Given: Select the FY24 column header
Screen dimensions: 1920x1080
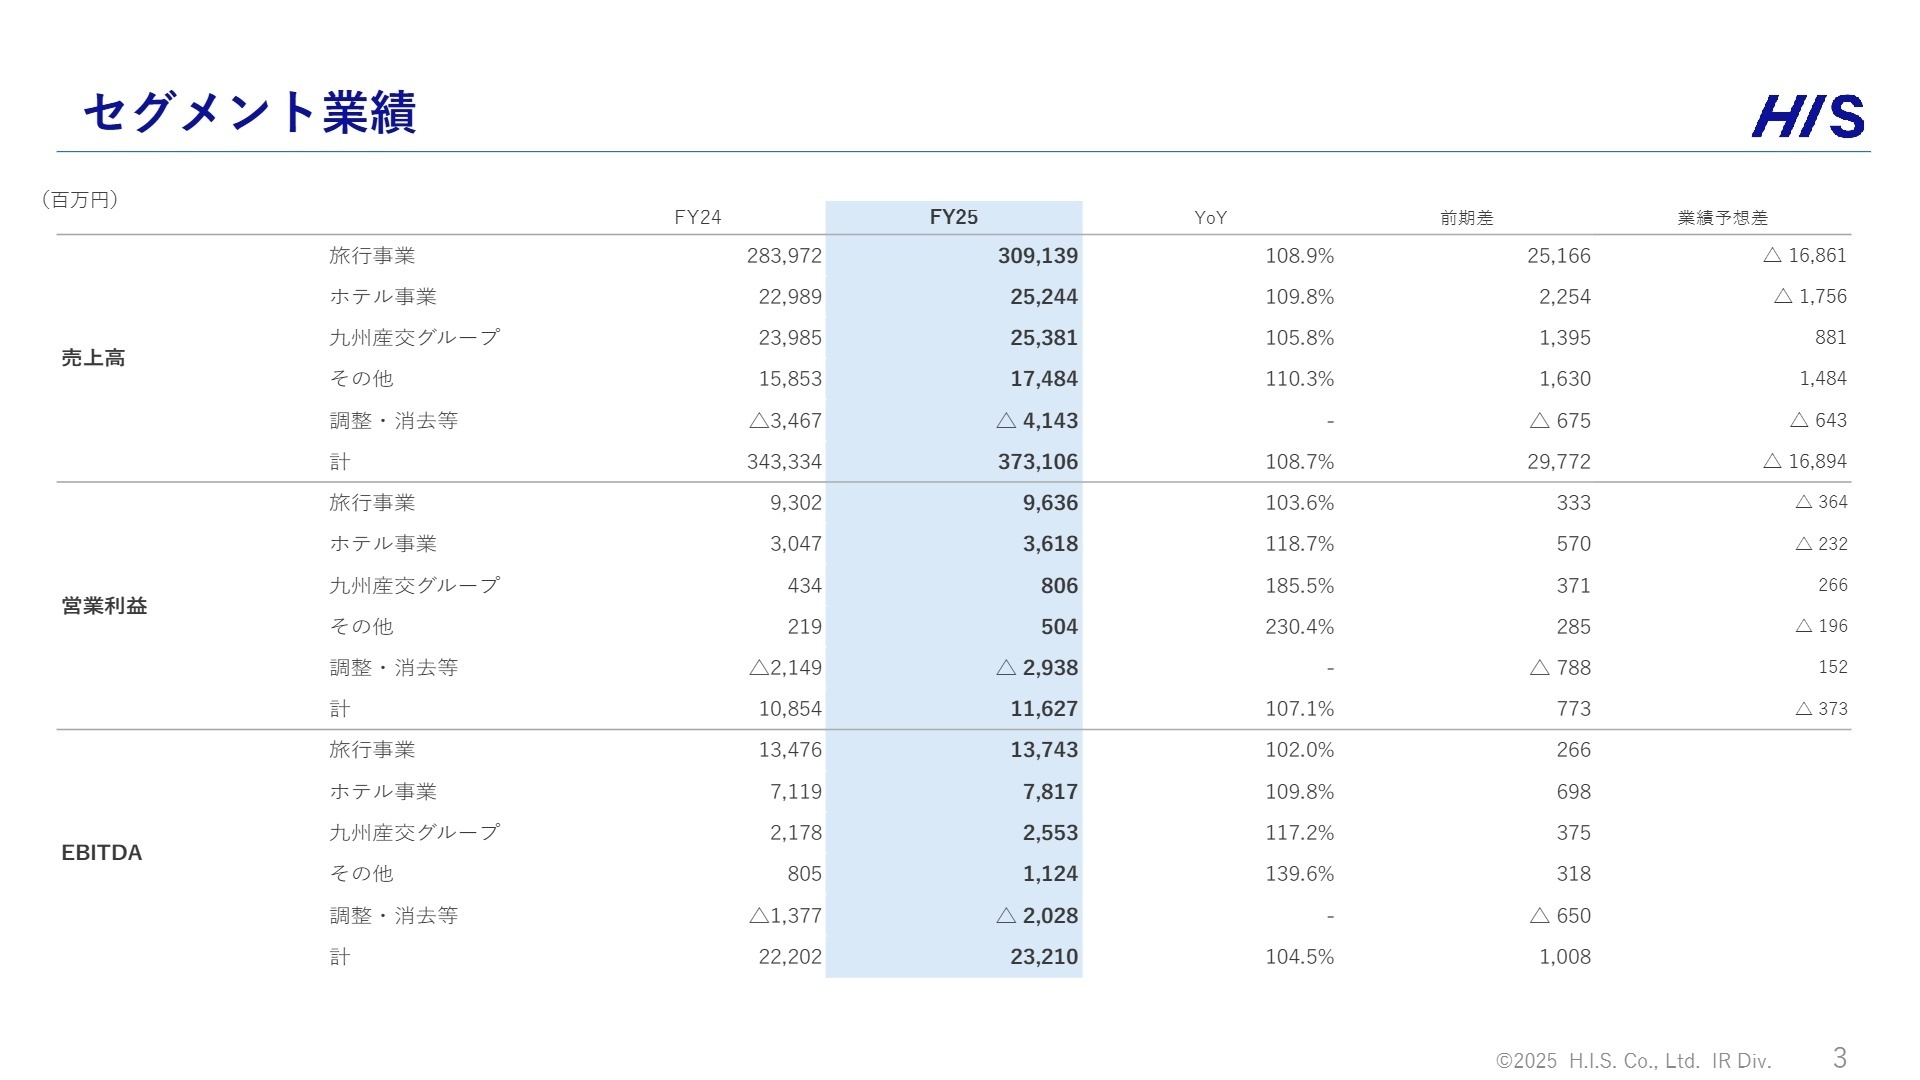Looking at the screenshot, I should [697, 217].
